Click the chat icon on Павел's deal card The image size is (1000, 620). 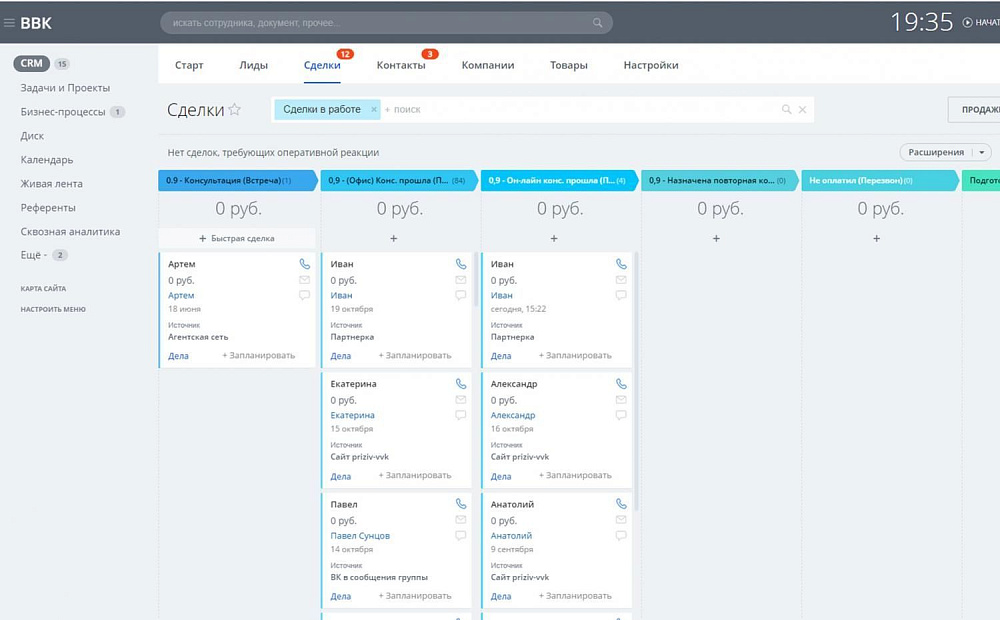tap(461, 536)
